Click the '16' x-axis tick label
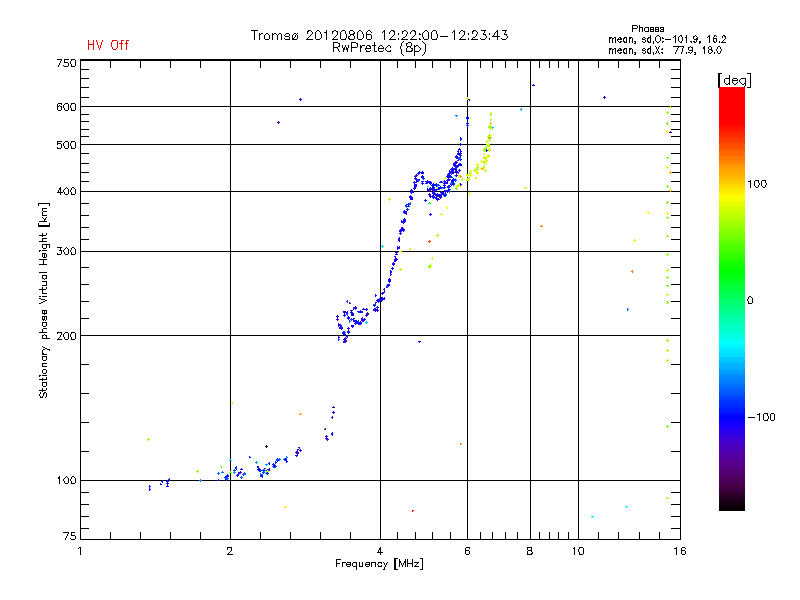The width and height of the screenshot is (800, 600). 680,551
